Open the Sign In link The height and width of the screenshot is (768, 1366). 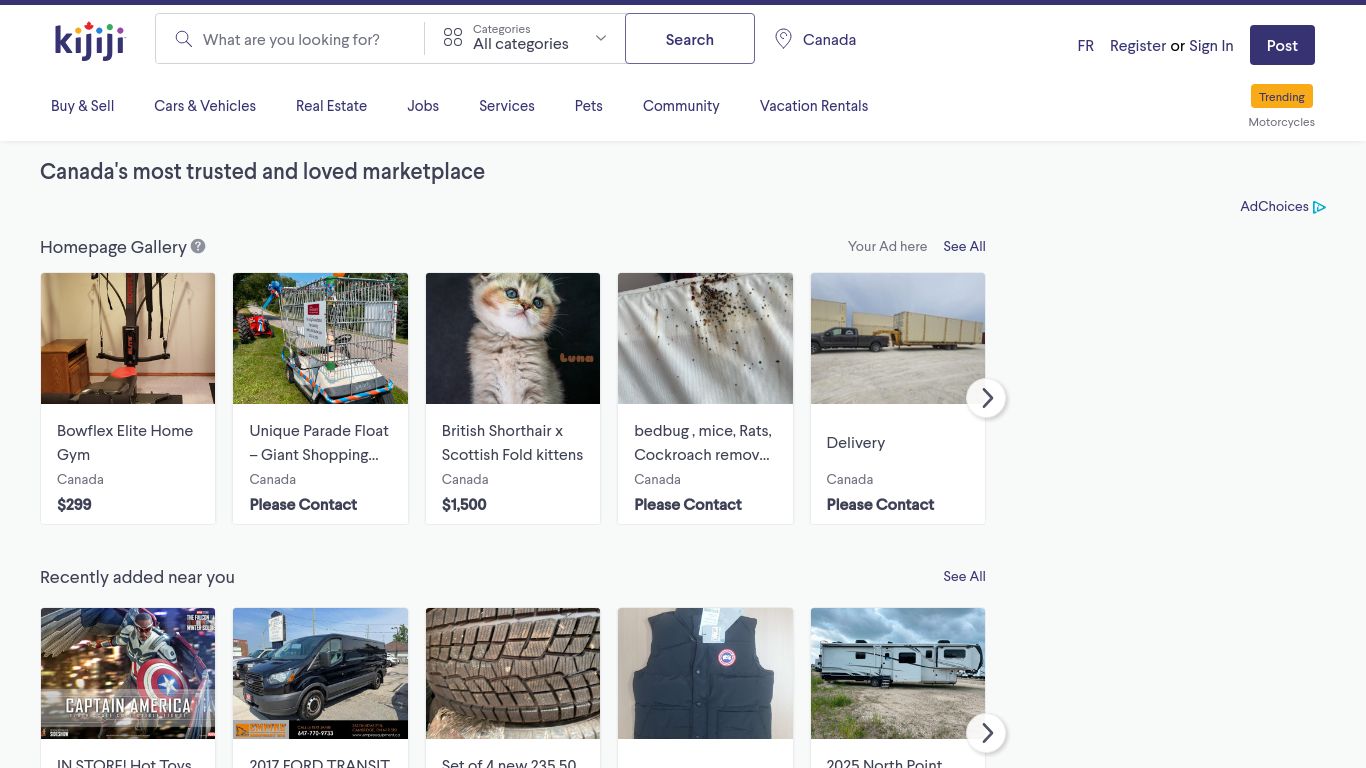[x=1211, y=46]
